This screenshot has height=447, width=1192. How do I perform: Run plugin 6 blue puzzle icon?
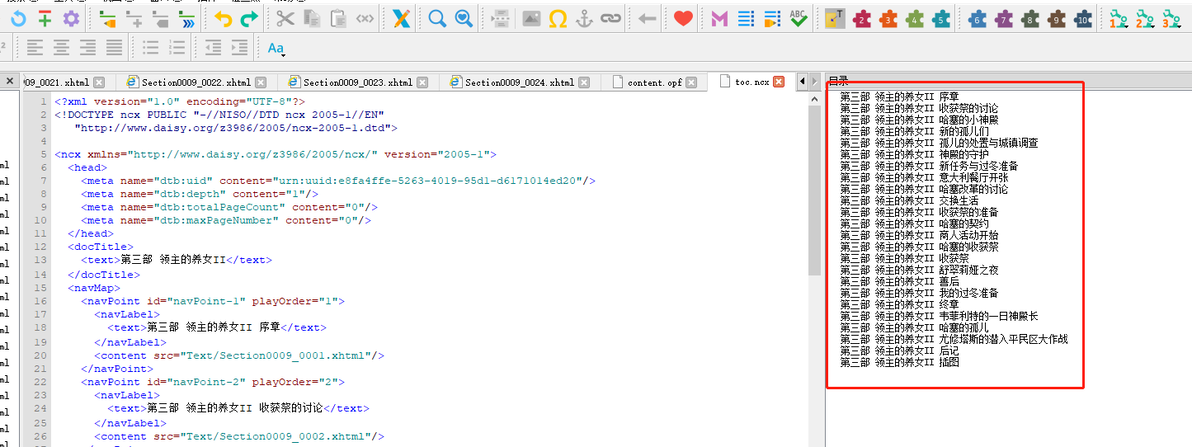point(977,20)
